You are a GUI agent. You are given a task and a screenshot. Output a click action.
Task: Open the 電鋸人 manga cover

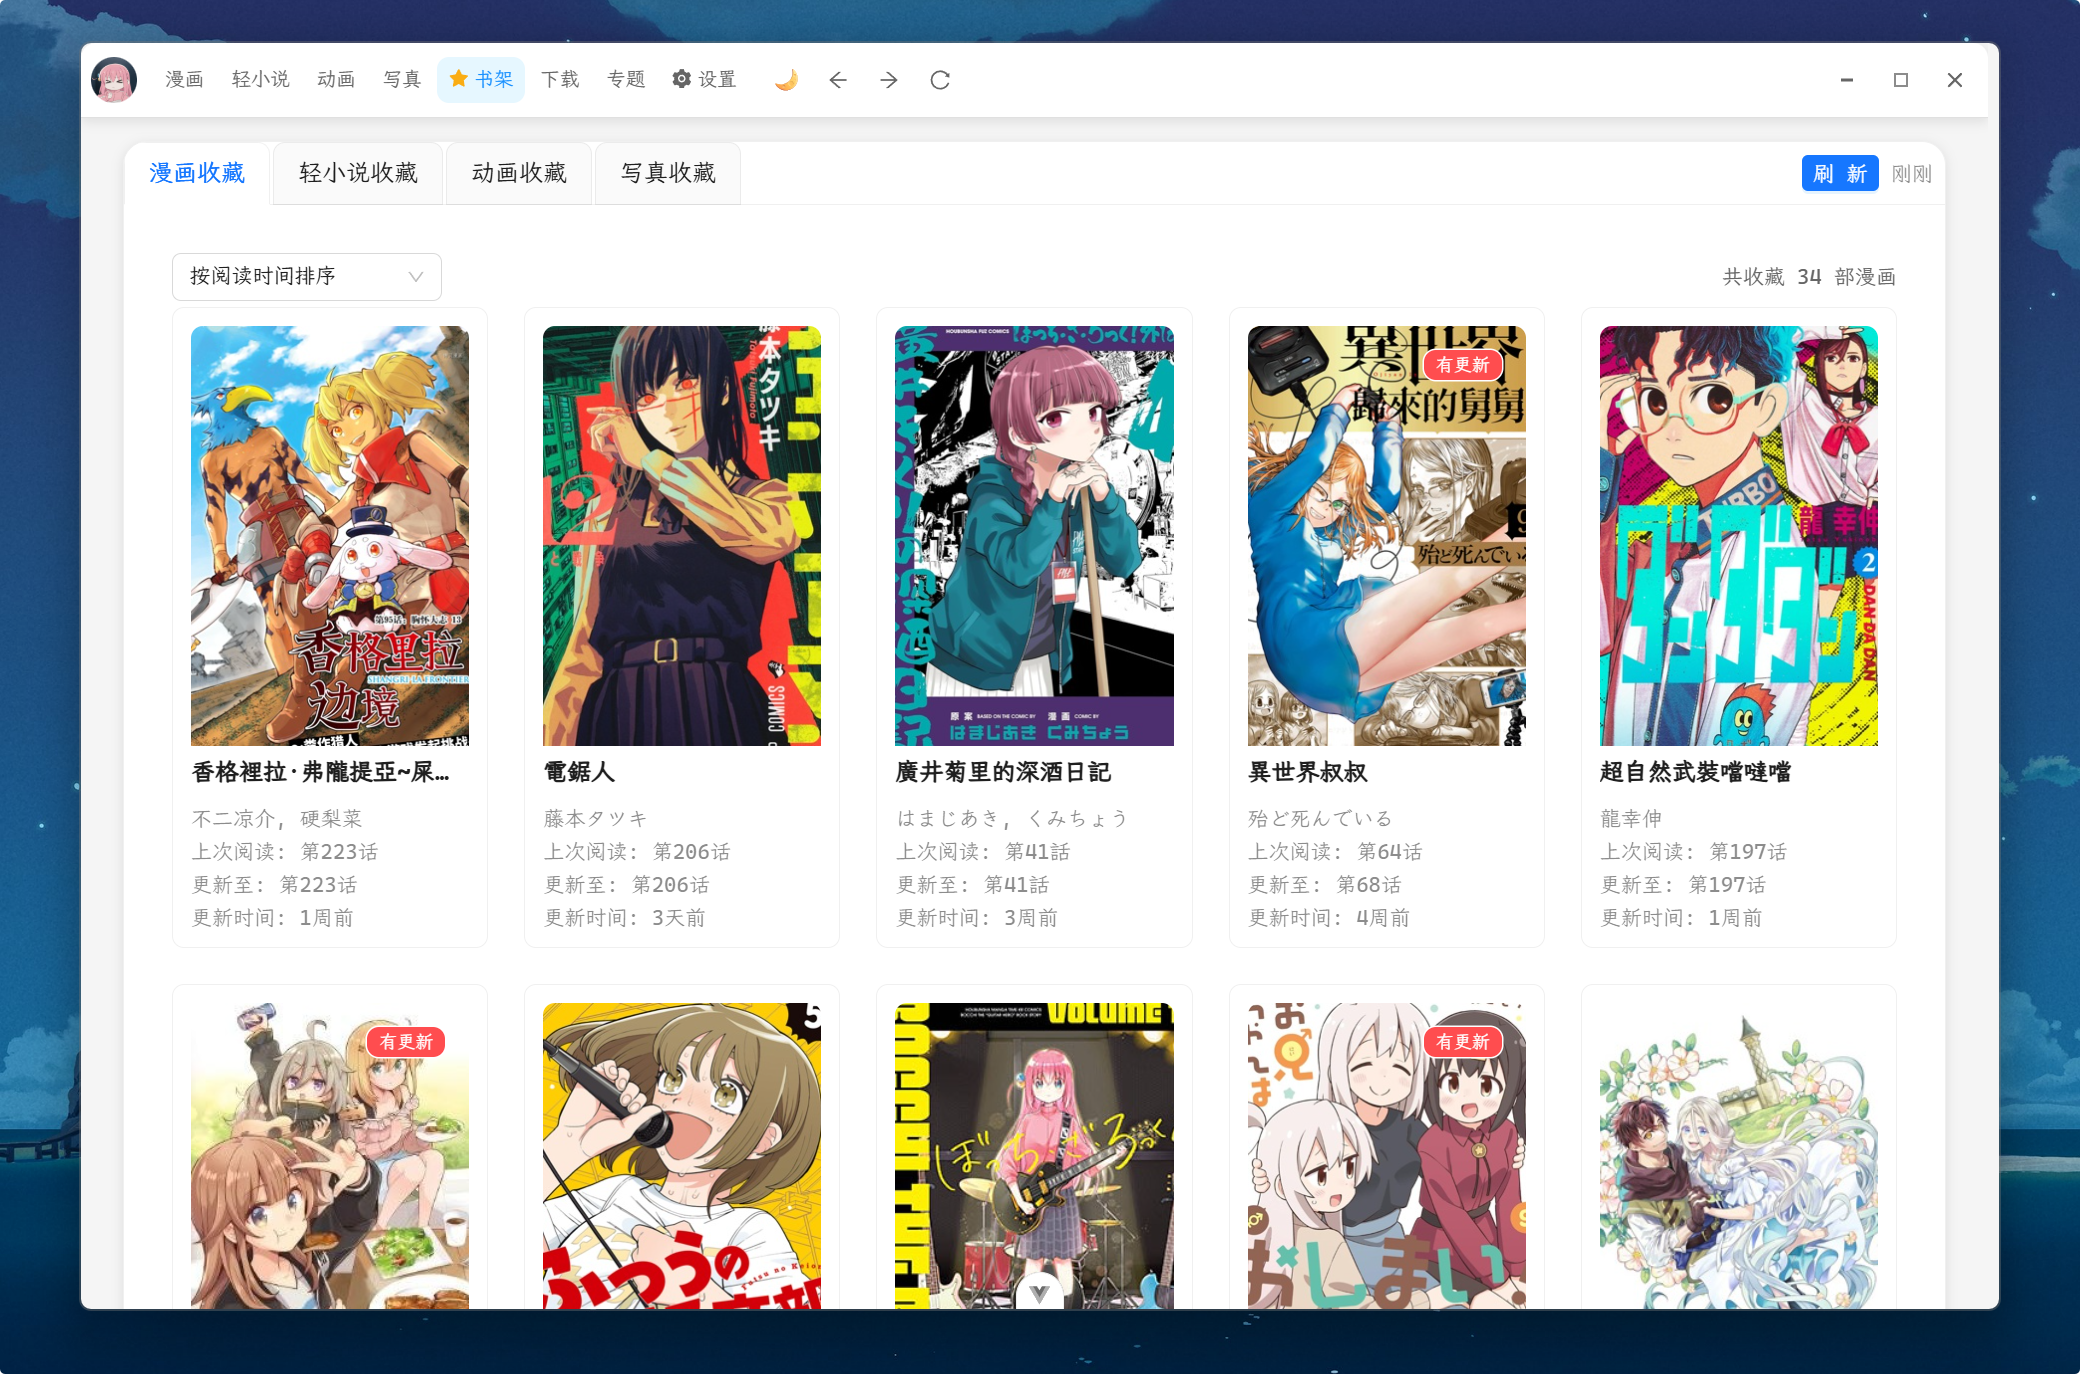682,535
